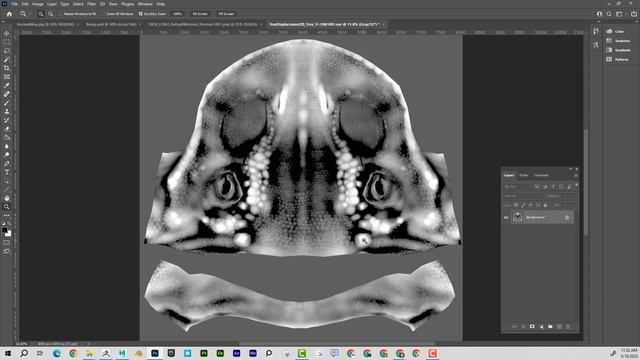Open the Image menu
This screenshot has width=640, height=360.
(x=38, y=4)
